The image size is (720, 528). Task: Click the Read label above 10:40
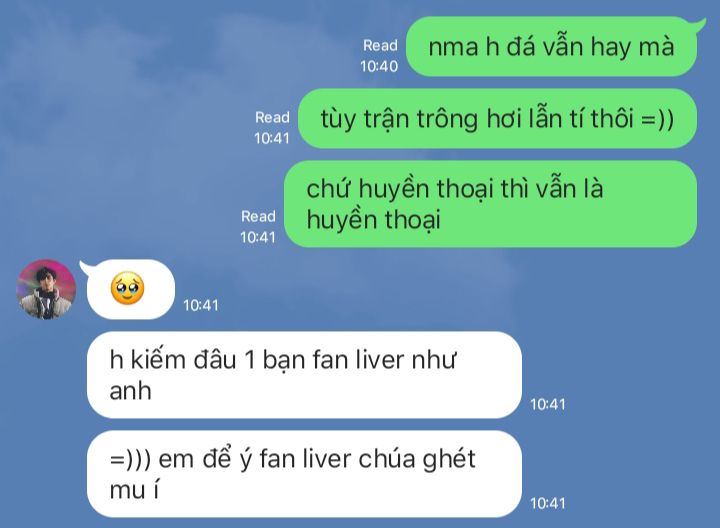[x=380, y=45]
